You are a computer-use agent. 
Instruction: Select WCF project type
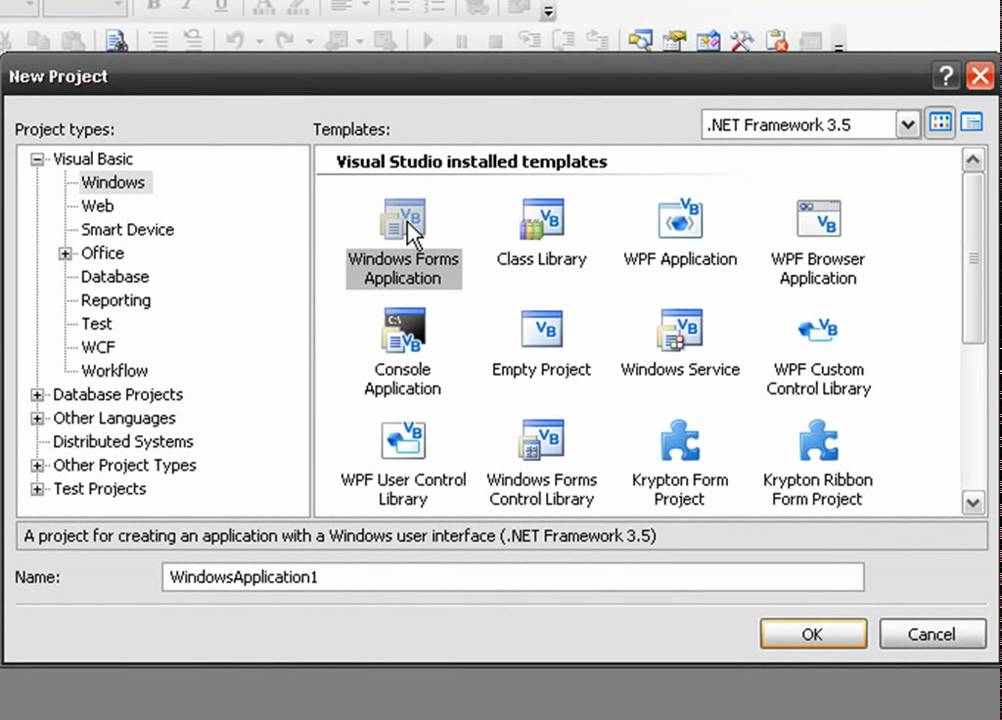[98, 348]
